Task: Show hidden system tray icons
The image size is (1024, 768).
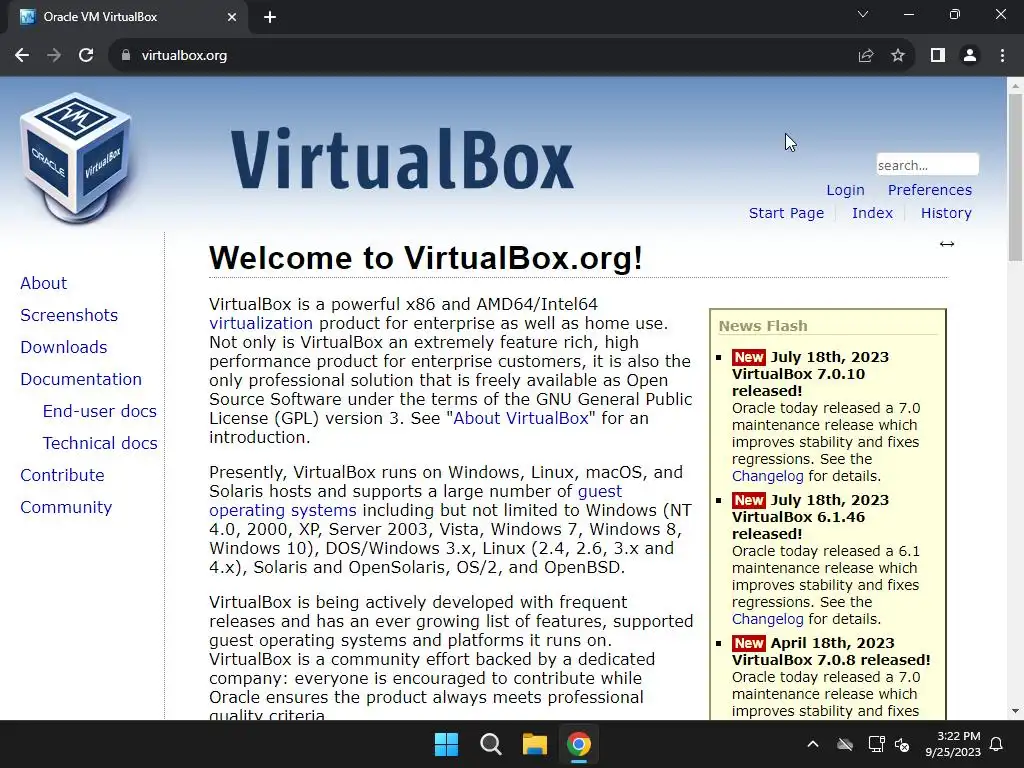Action: [x=813, y=744]
